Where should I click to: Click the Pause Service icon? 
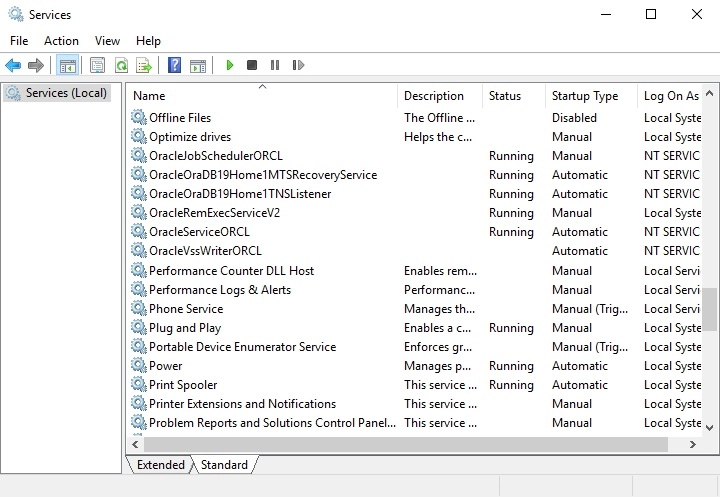(x=275, y=65)
